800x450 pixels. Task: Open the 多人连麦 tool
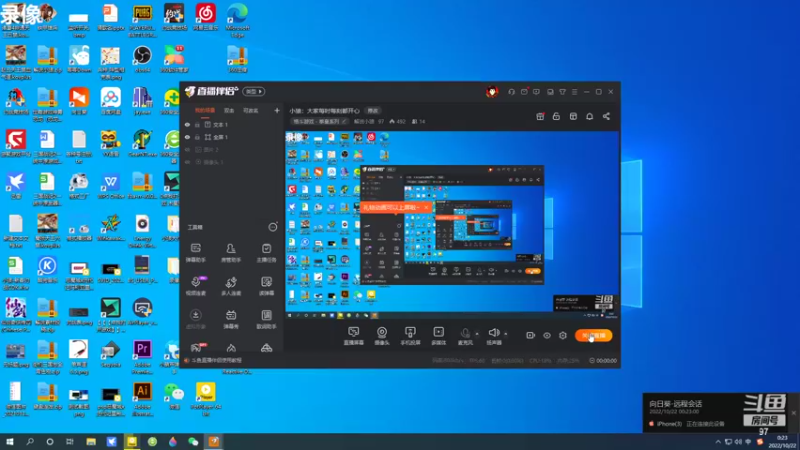tap(231, 286)
